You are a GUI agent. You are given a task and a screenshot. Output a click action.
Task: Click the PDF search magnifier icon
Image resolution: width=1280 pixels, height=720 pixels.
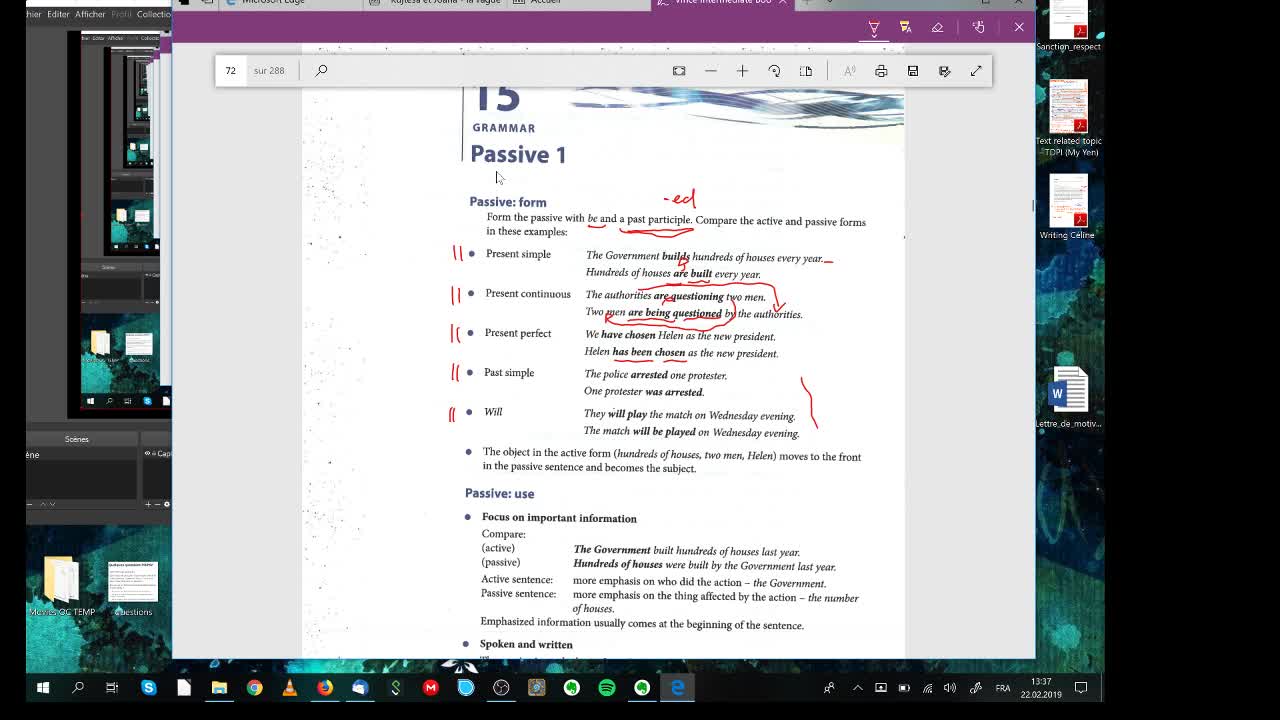pyautogui.click(x=321, y=71)
